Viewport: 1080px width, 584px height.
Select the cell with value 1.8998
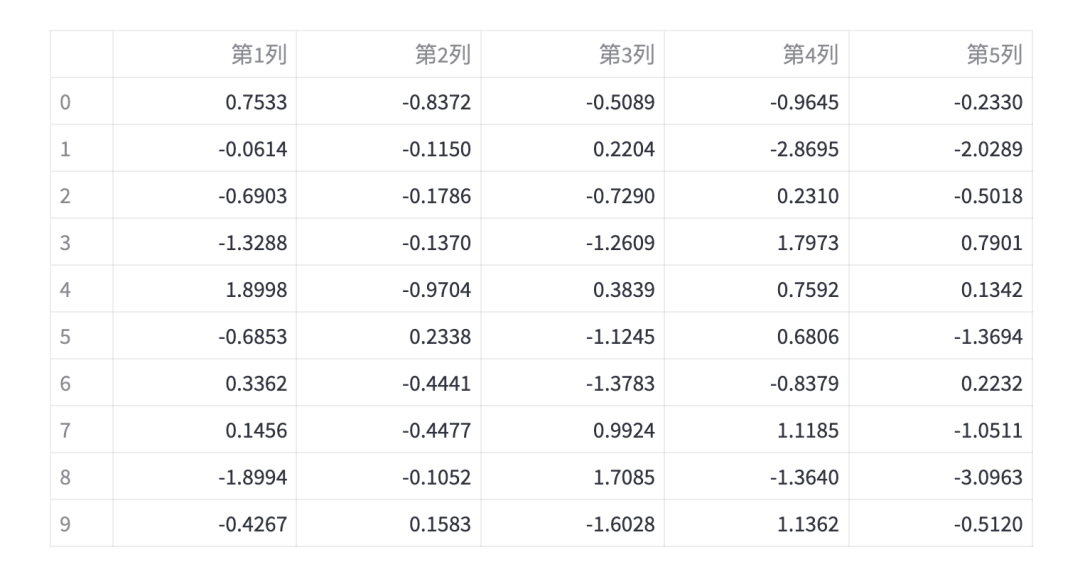205,289
